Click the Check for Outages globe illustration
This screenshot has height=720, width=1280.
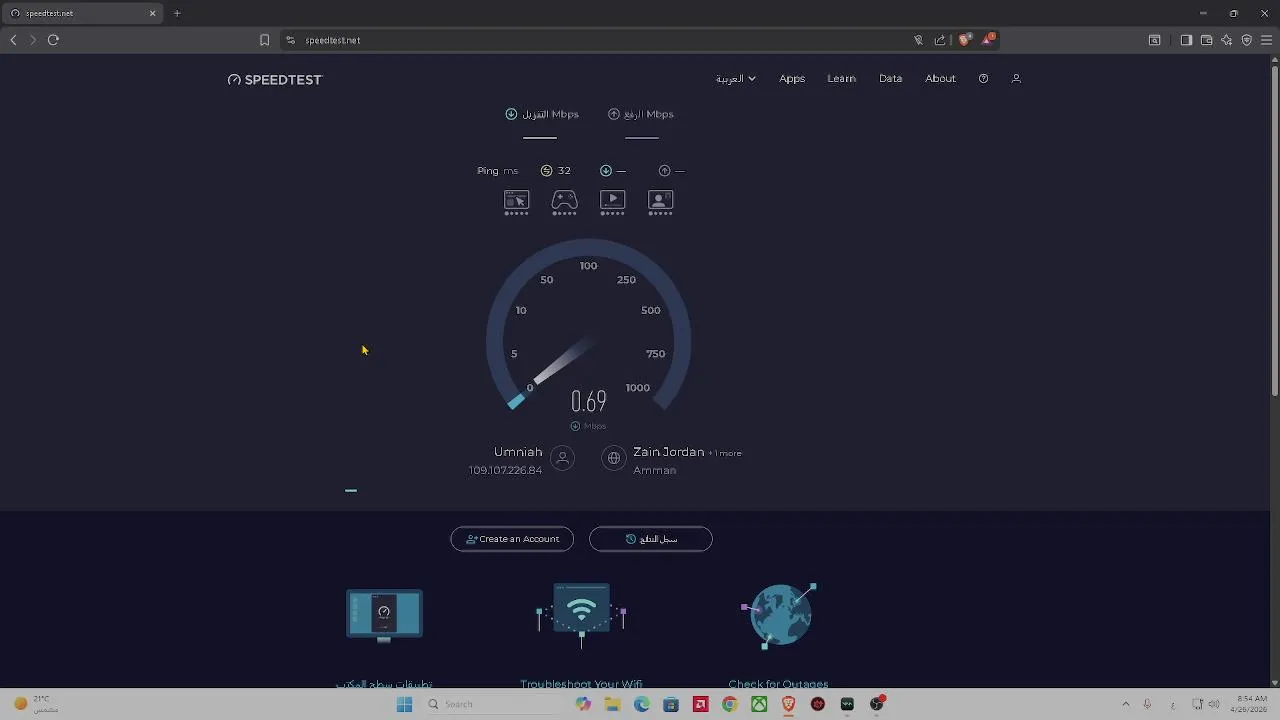pyautogui.click(x=779, y=615)
